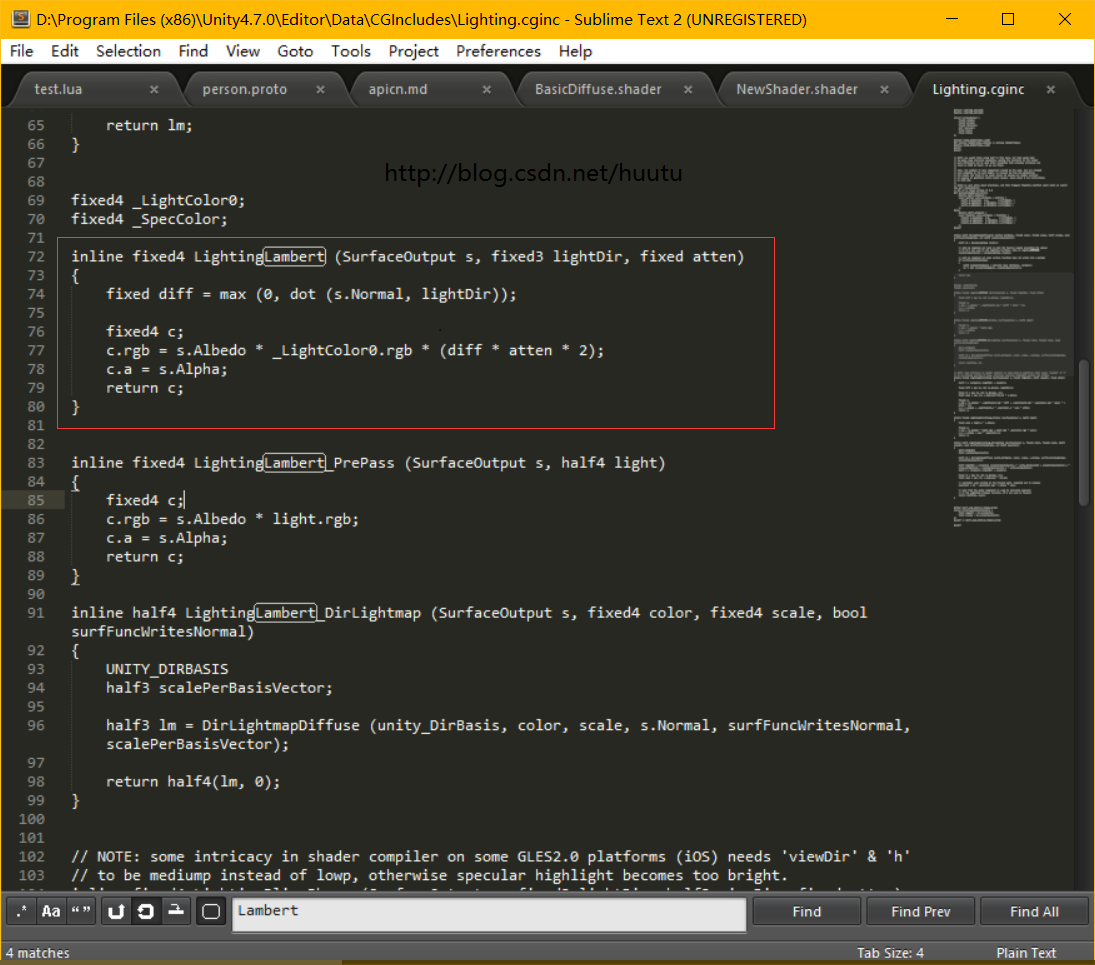The image size is (1095, 965).
Task: Close the person.proto tab
Action: [321, 89]
